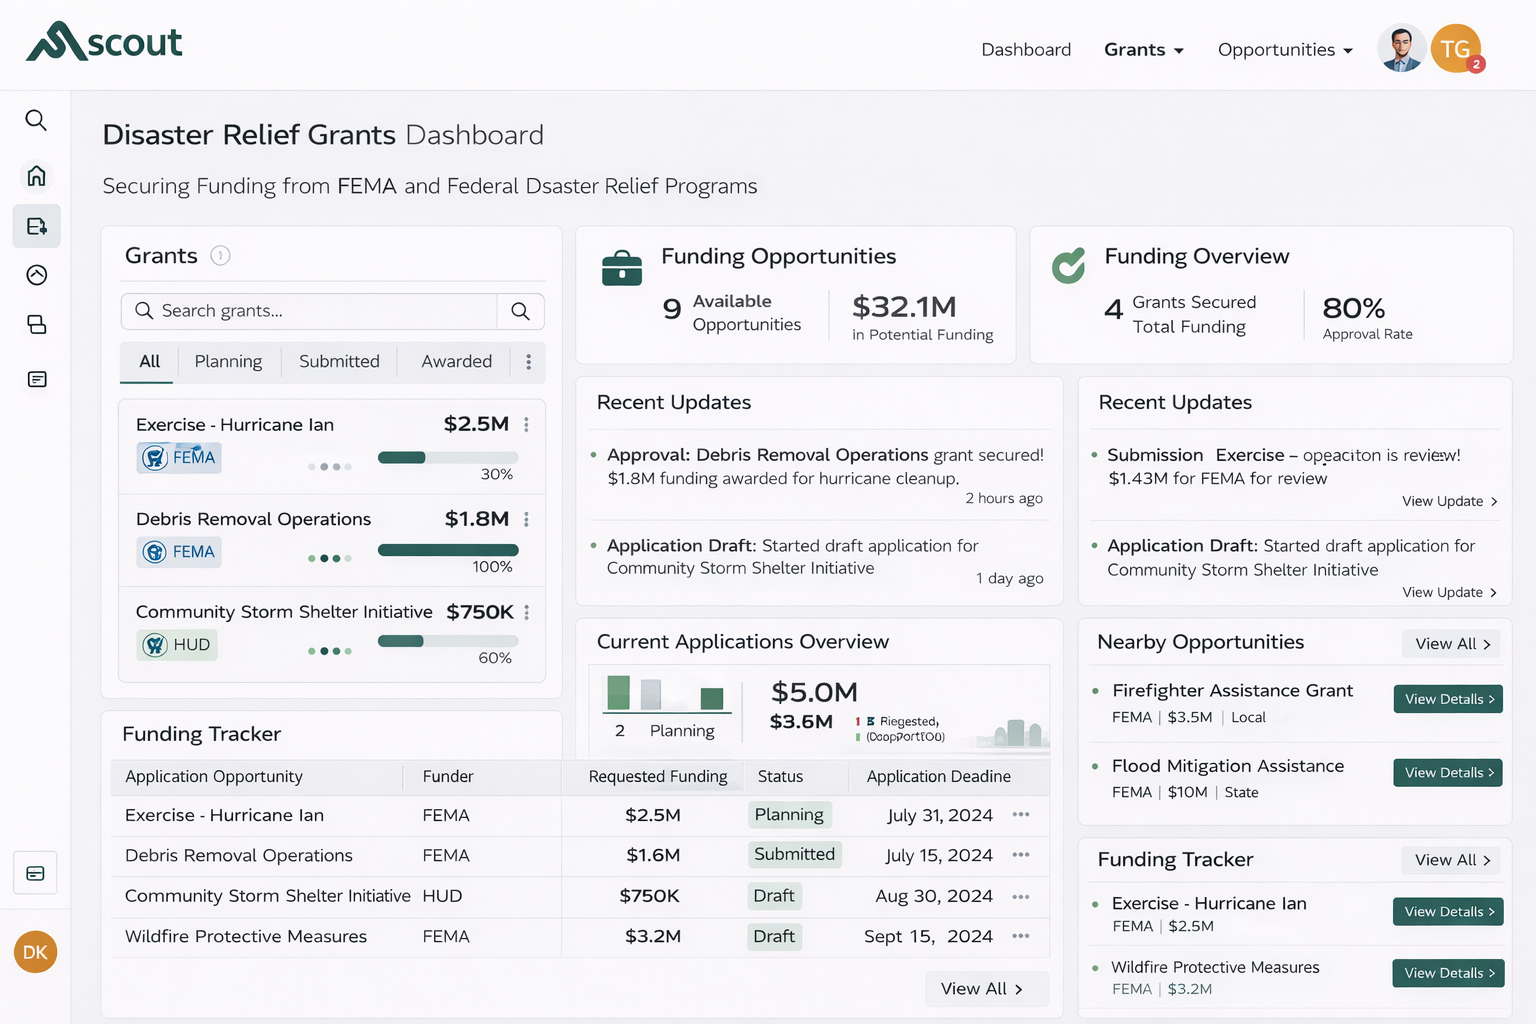Expand the Grants dropdown in the top navigation
Image resolution: width=1536 pixels, height=1024 pixels.
[1144, 50]
